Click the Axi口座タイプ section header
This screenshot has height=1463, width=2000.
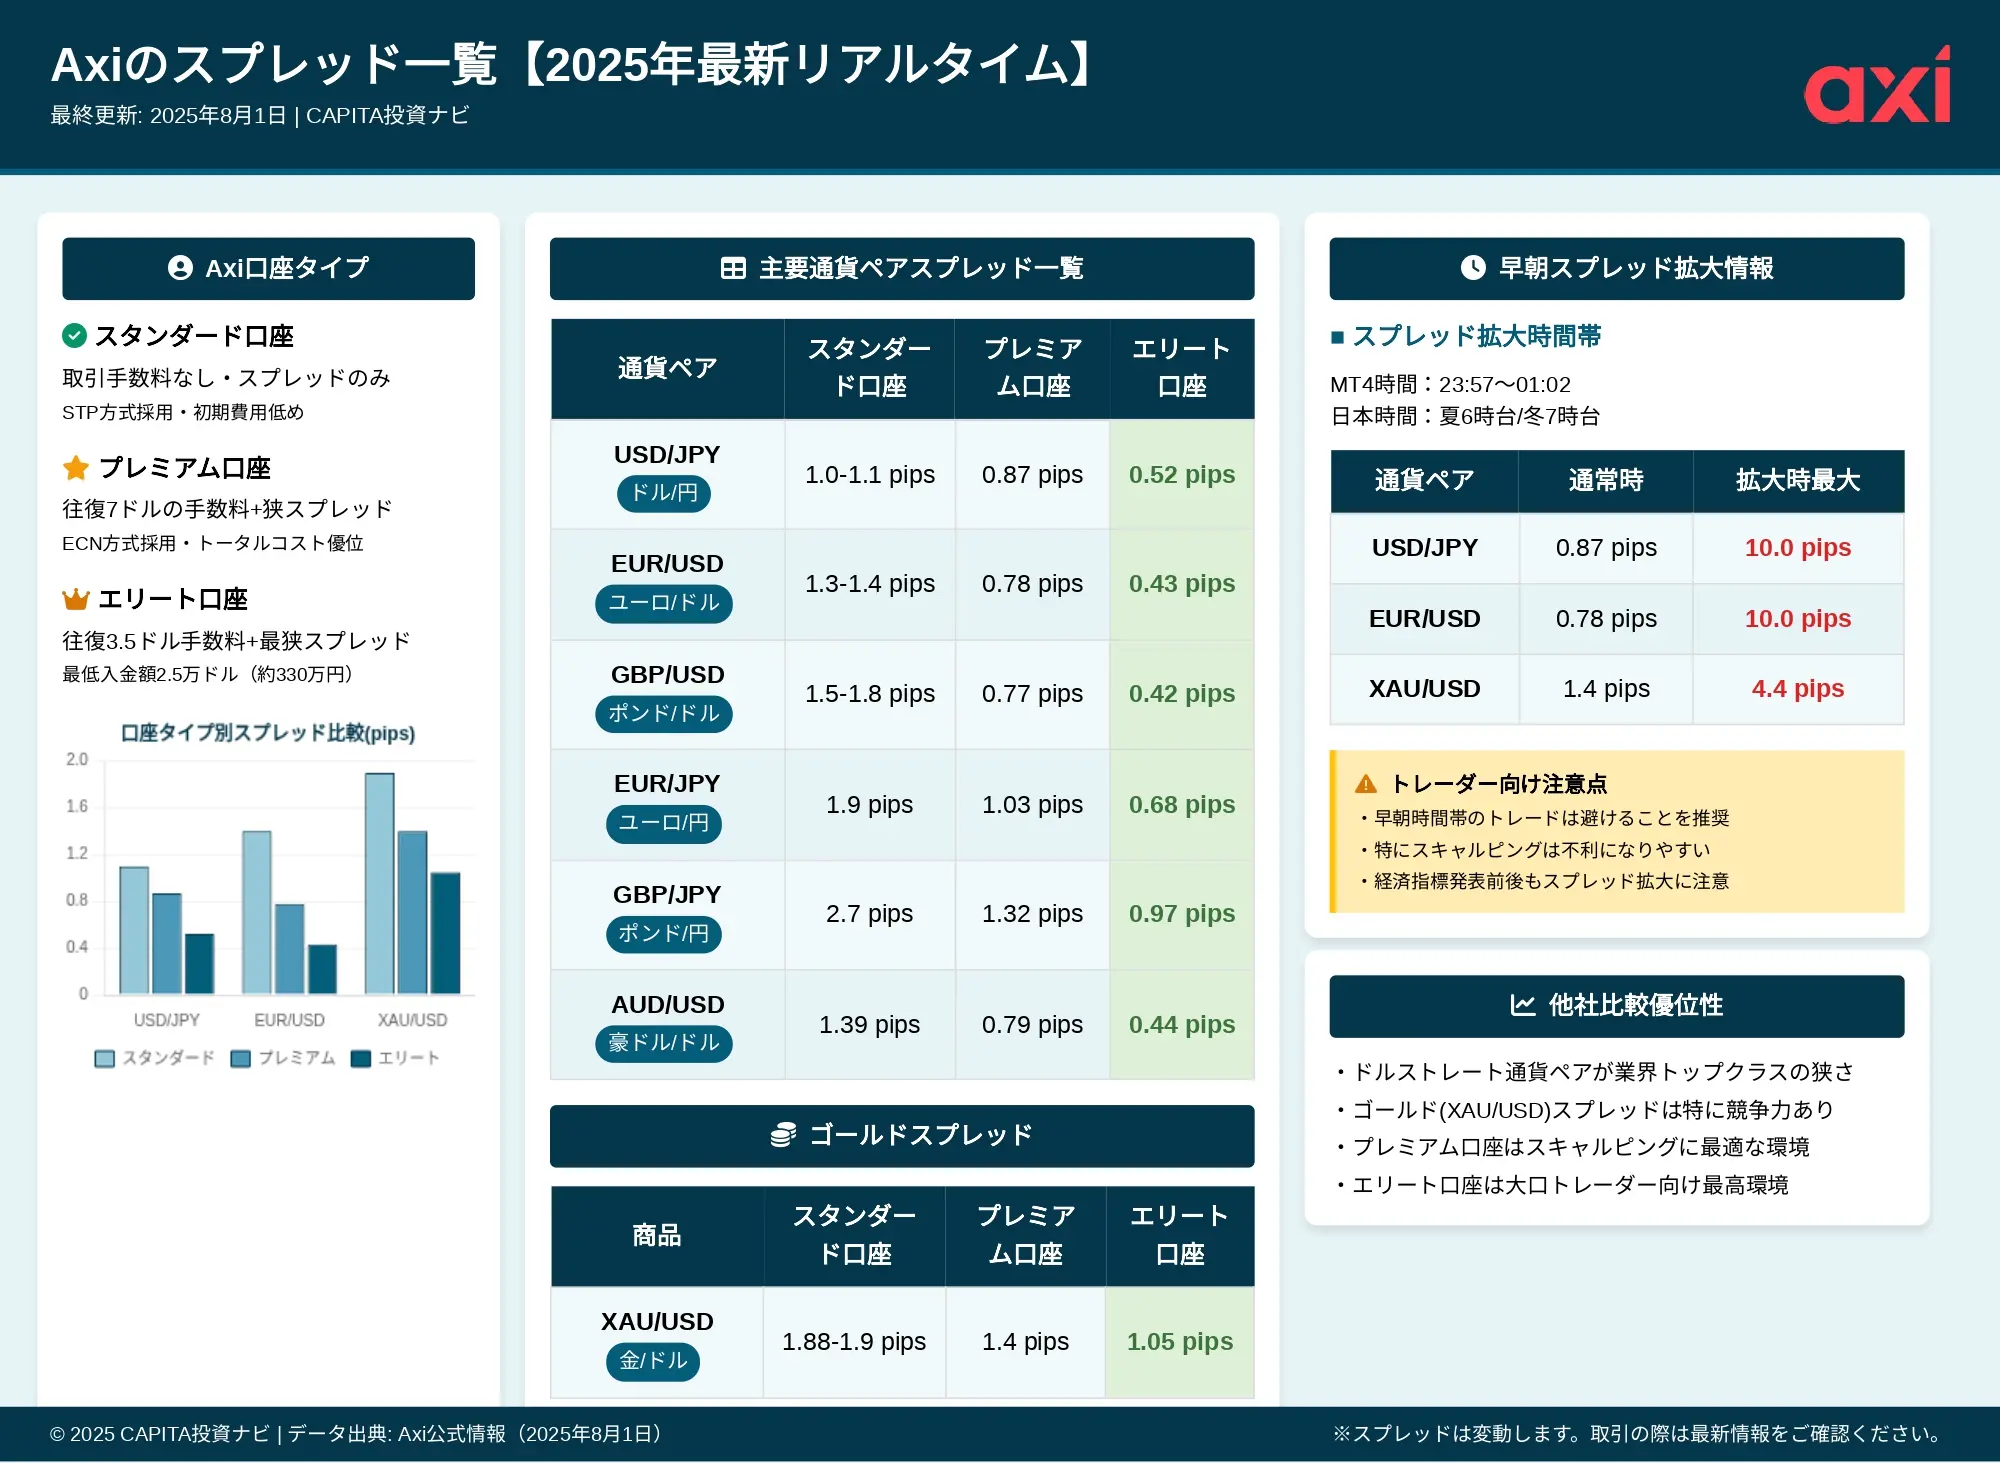point(268,268)
